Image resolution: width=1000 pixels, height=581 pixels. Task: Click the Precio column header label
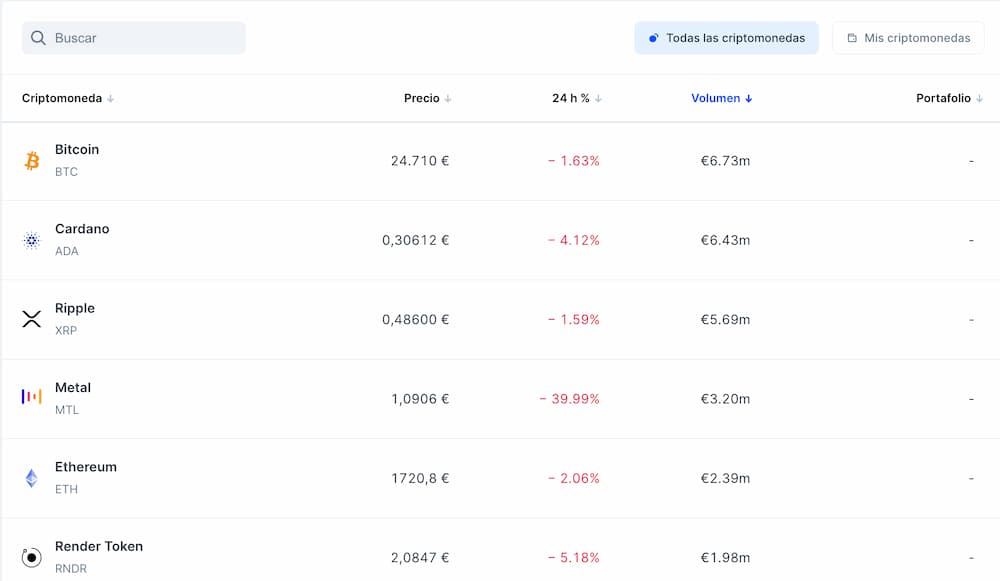[422, 98]
